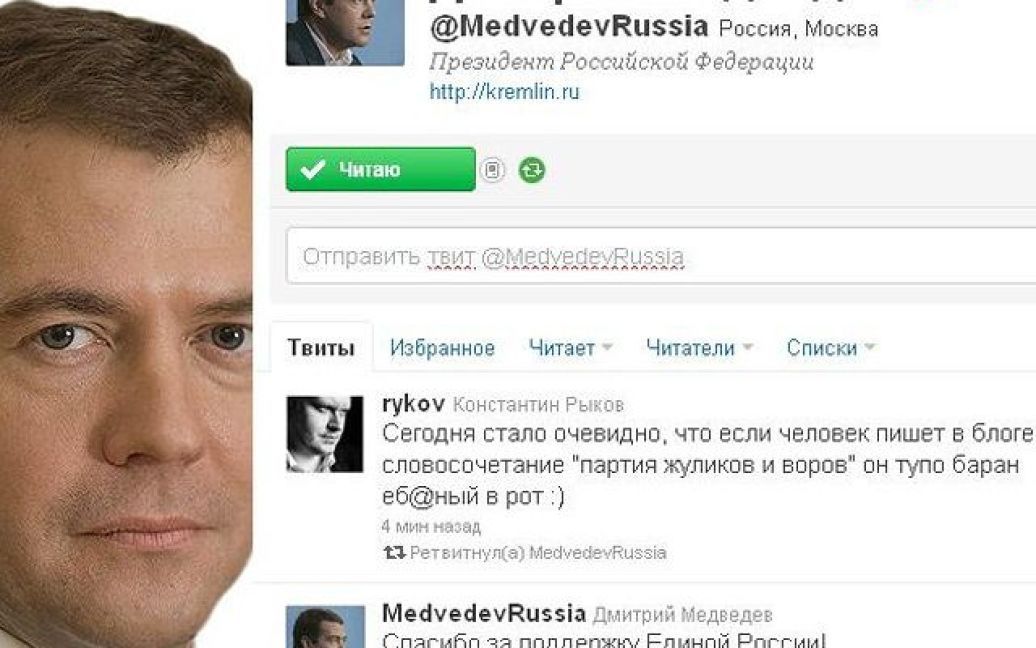The height and width of the screenshot is (648, 1036).
Task: Click the green retweets toggle icon
Action: (x=532, y=170)
